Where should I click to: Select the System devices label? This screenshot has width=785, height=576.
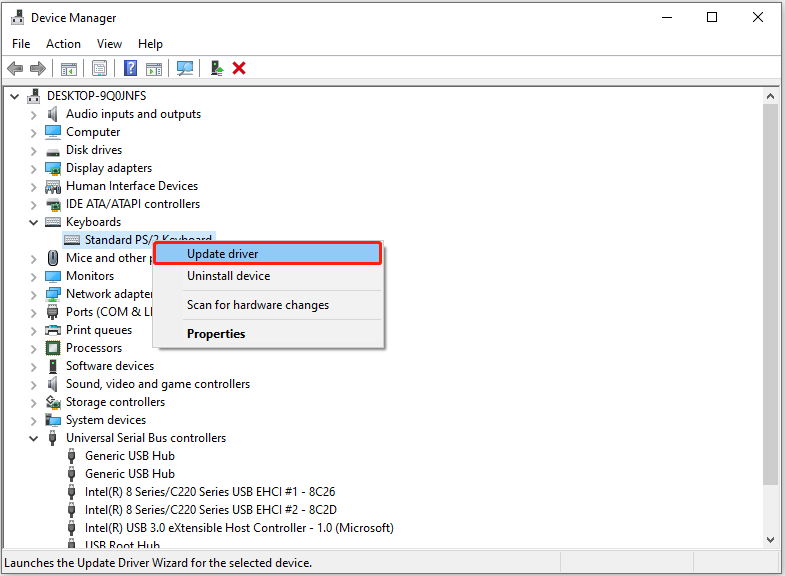106,420
